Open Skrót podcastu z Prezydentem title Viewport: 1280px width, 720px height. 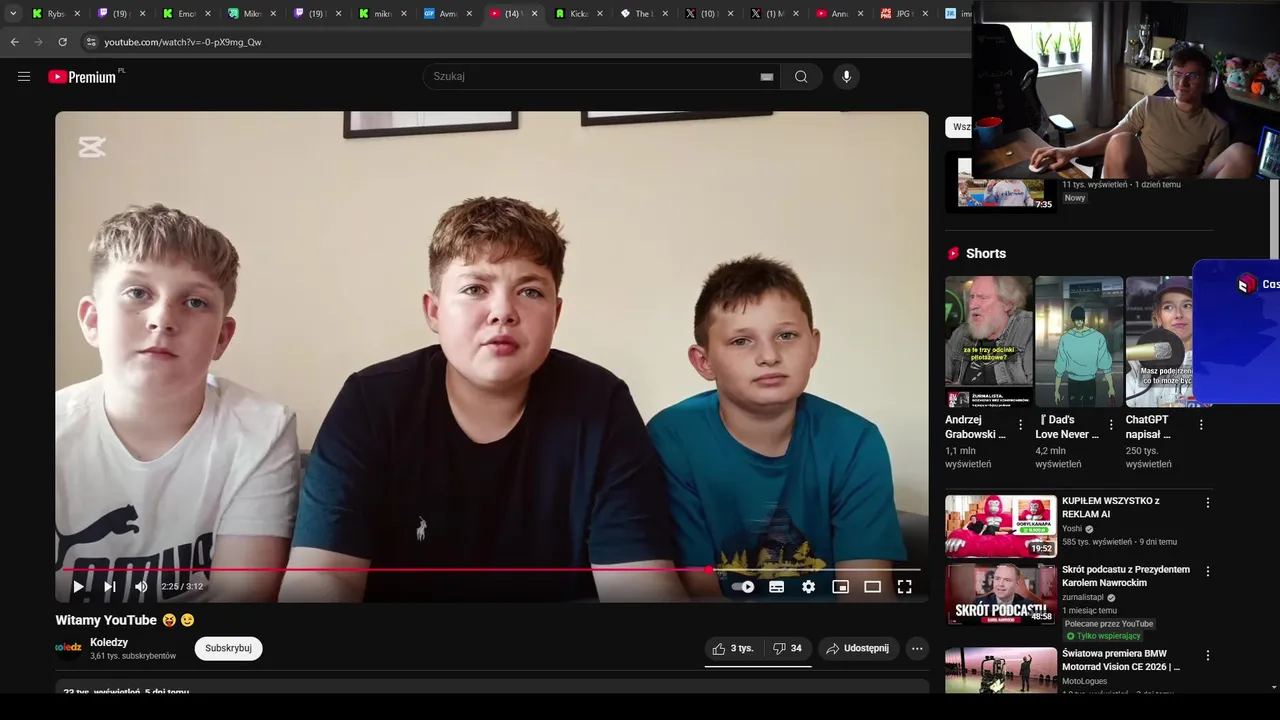coord(1126,576)
